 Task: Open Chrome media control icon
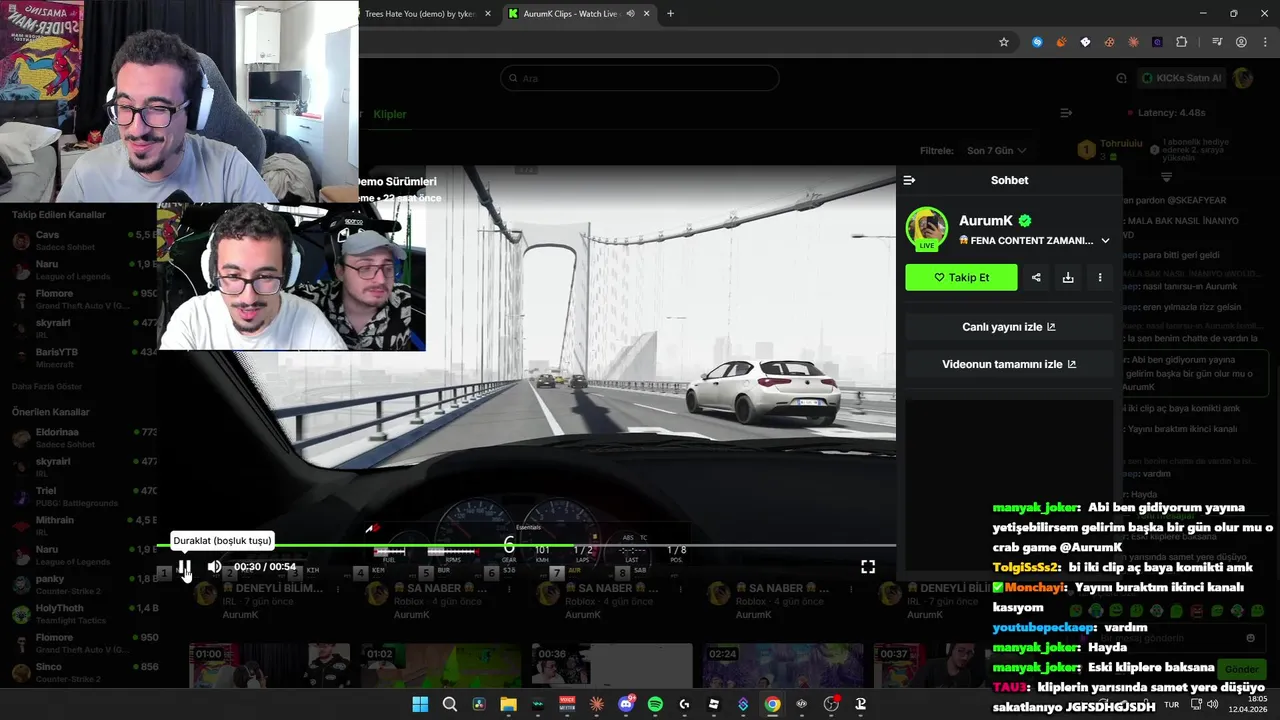[x=1217, y=42]
